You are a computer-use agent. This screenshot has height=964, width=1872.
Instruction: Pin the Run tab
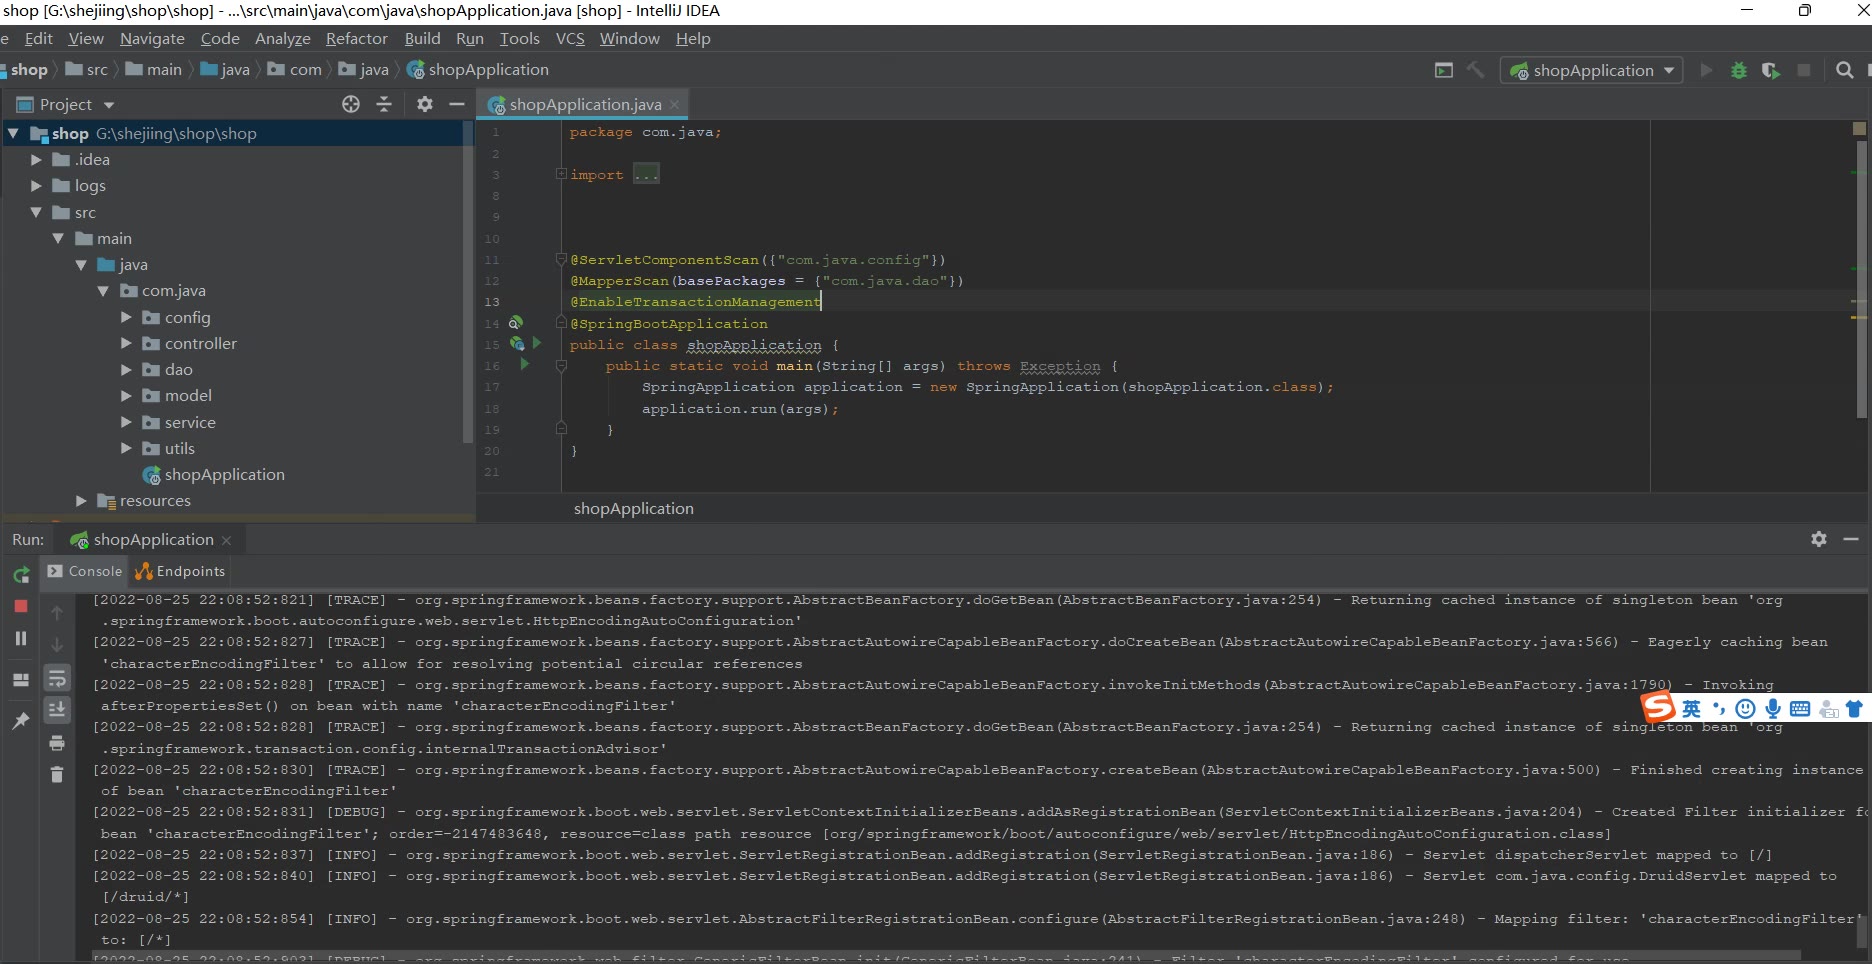tap(21, 720)
